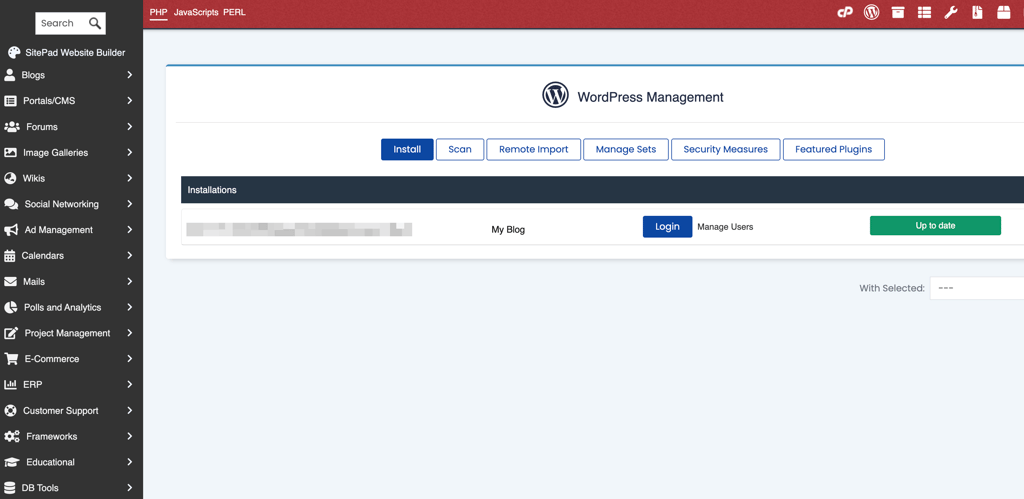This screenshot has width=1024, height=499.
Task: Click the search magnifier icon
Action: pos(95,24)
